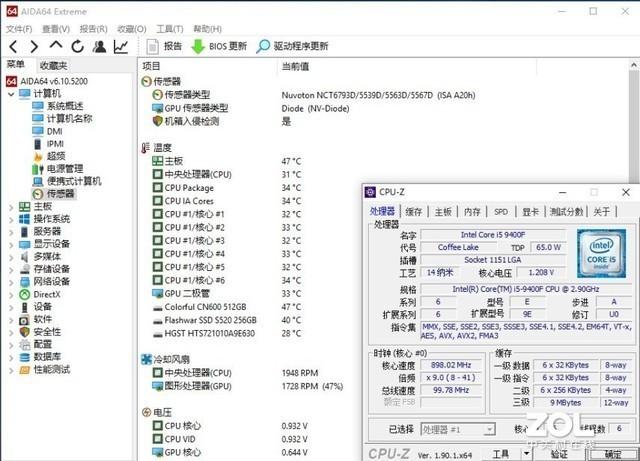This screenshot has width=640, height=461.
Task: Select 电源管理 tree item
Action: tap(58, 169)
